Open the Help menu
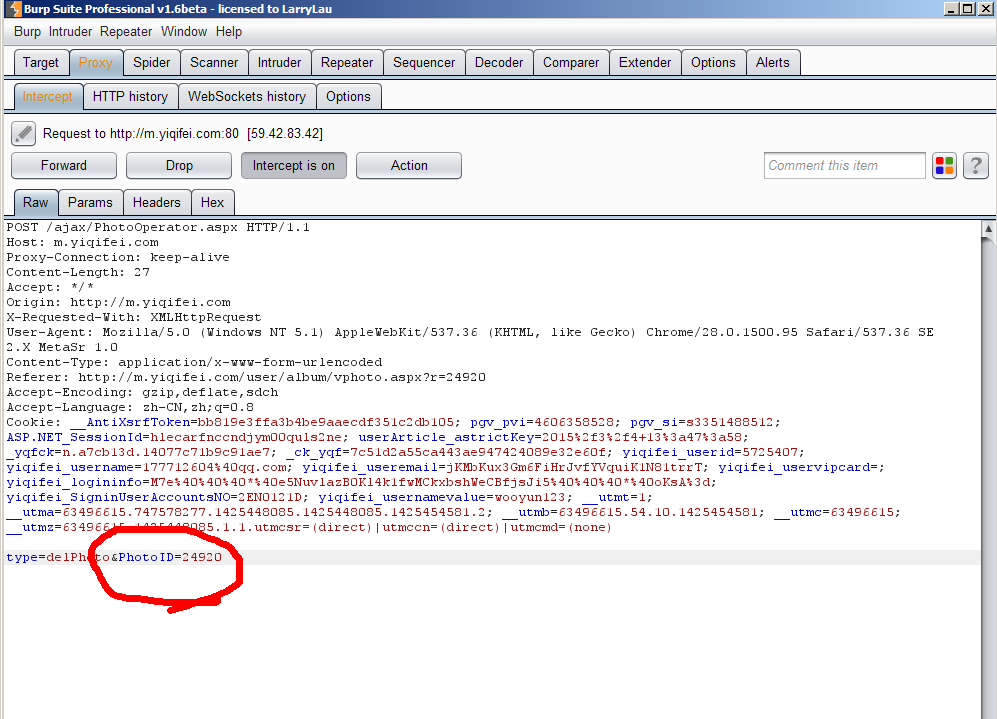The height and width of the screenshot is (719, 997). (x=229, y=32)
